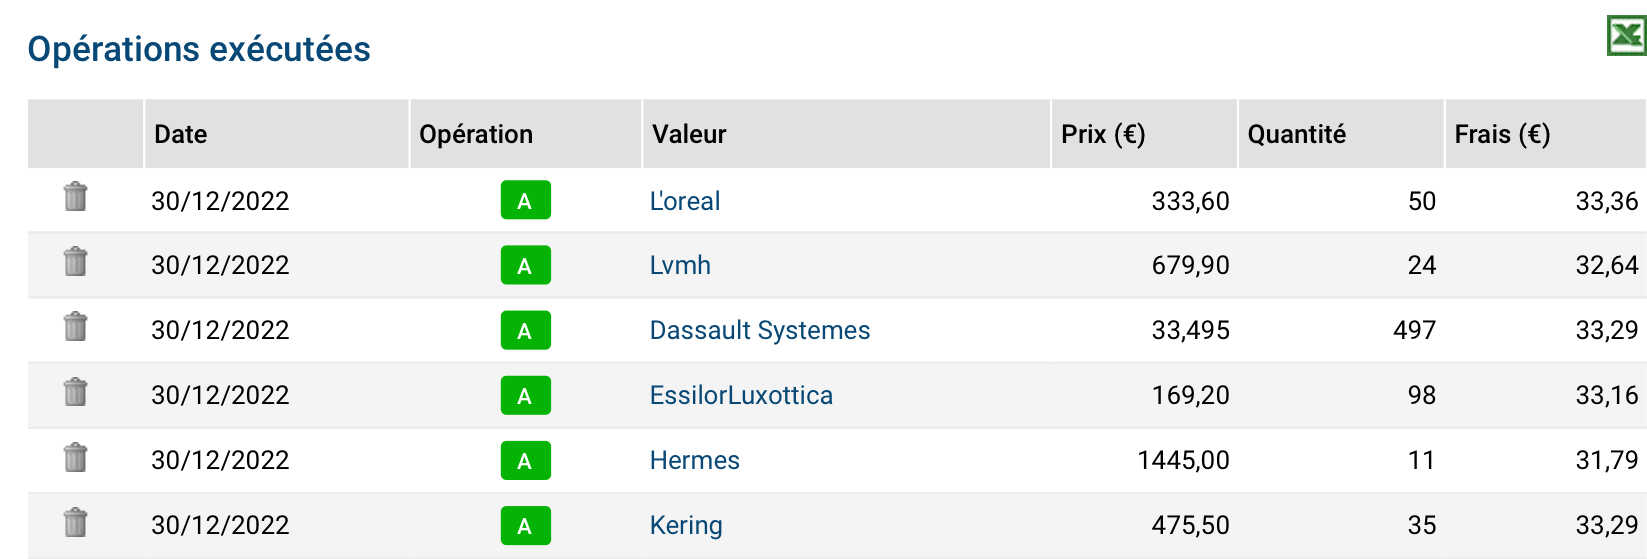
Task: Open the L'oreal stock link
Action: coord(685,201)
